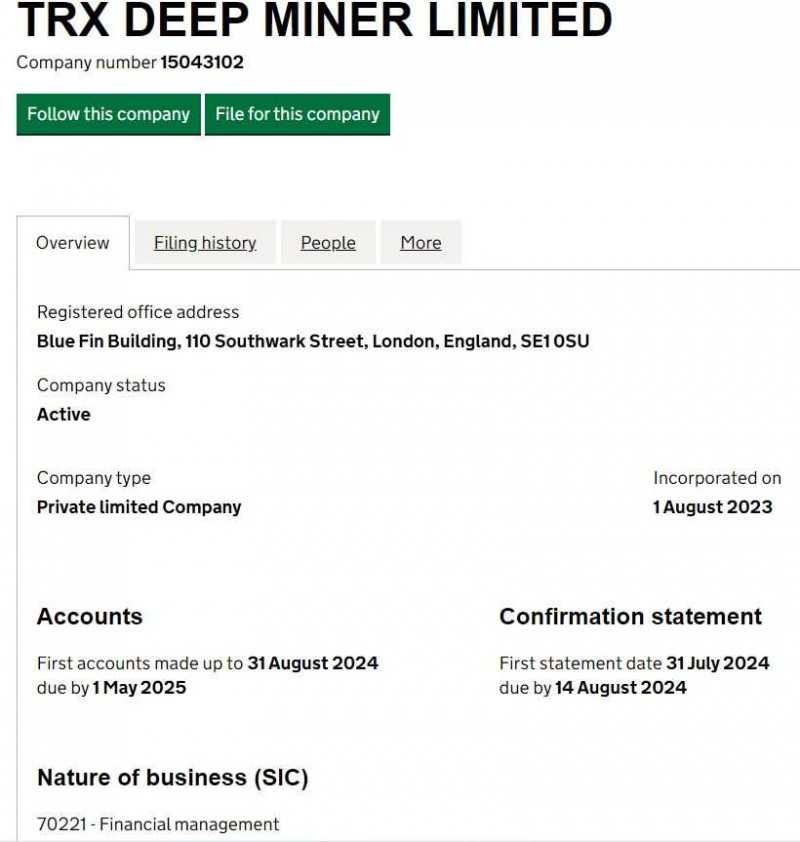Click the Nature of business (SIC) heading
This screenshot has width=800, height=842.
pyautogui.click(x=173, y=777)
